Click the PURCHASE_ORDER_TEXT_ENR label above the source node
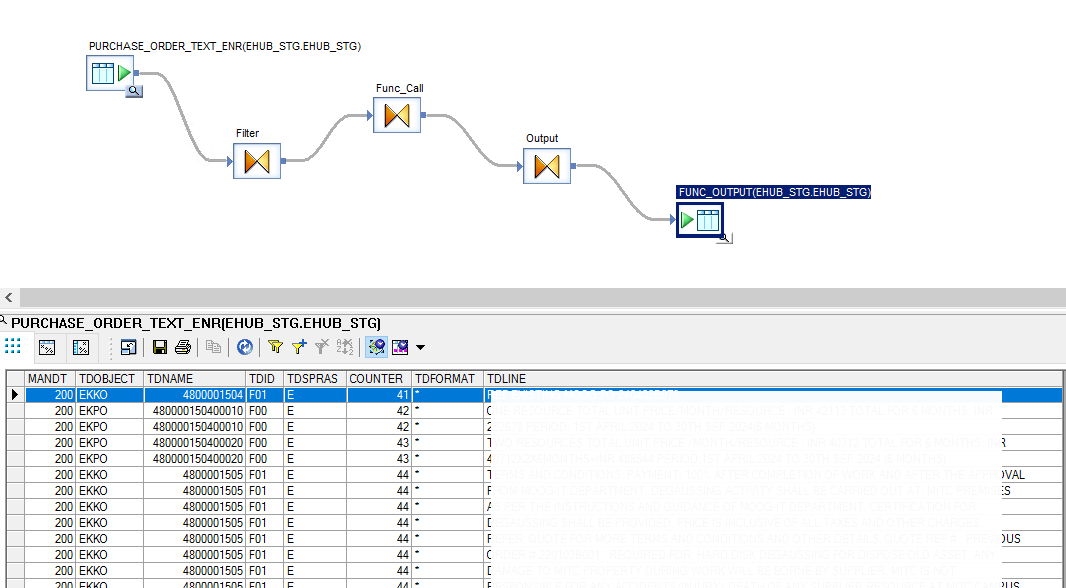This screenshot has width=1066, height=588. [225, 46]
